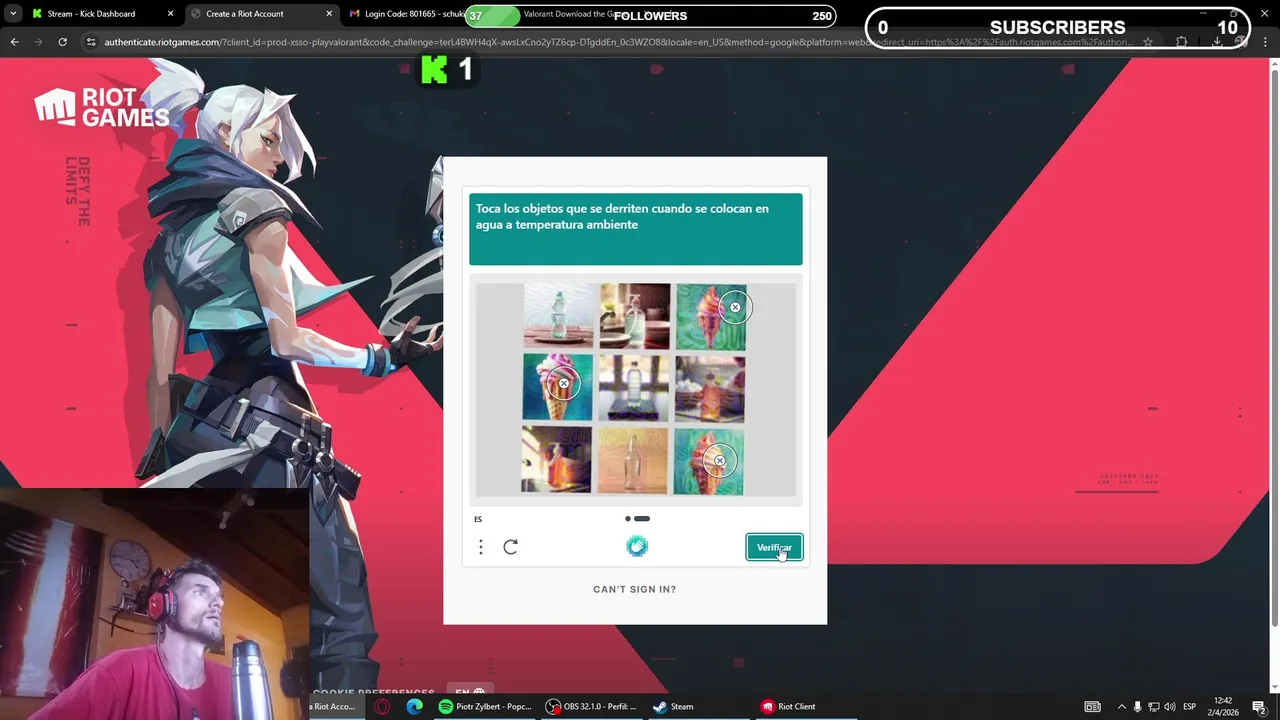1280x720 pixels.
Task: Open the notification center icon
Action: [1259, 707]
